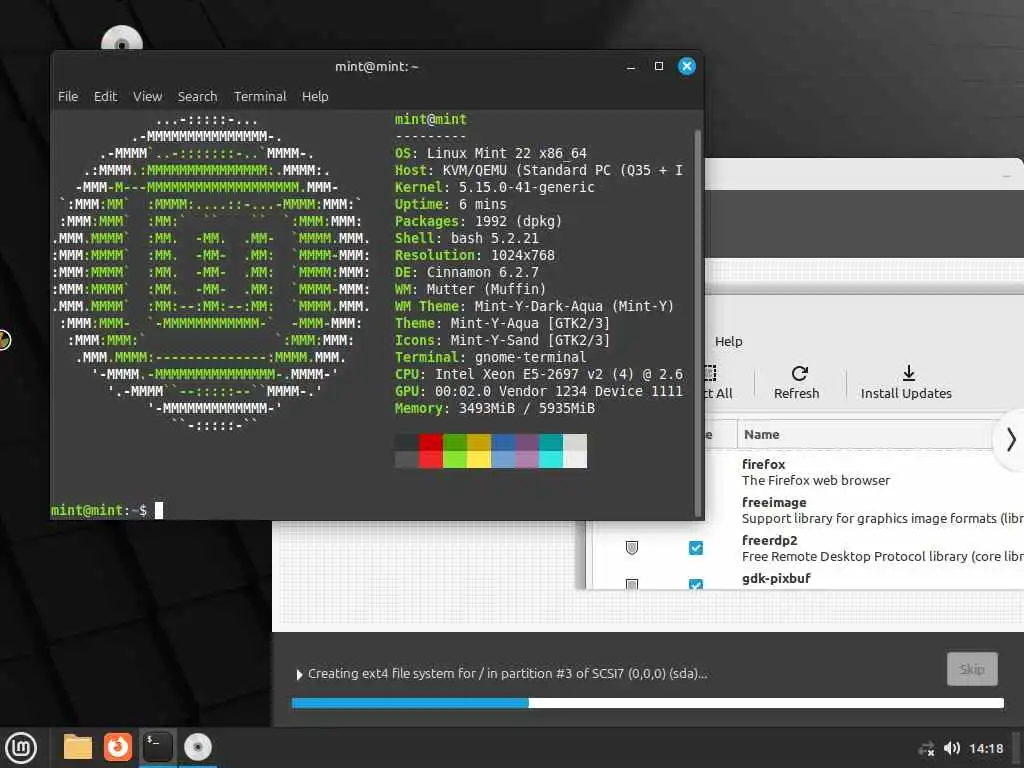Open the volume speaker tray icon
This screenshot has height=768, width=1024.
tap(952, 748)
